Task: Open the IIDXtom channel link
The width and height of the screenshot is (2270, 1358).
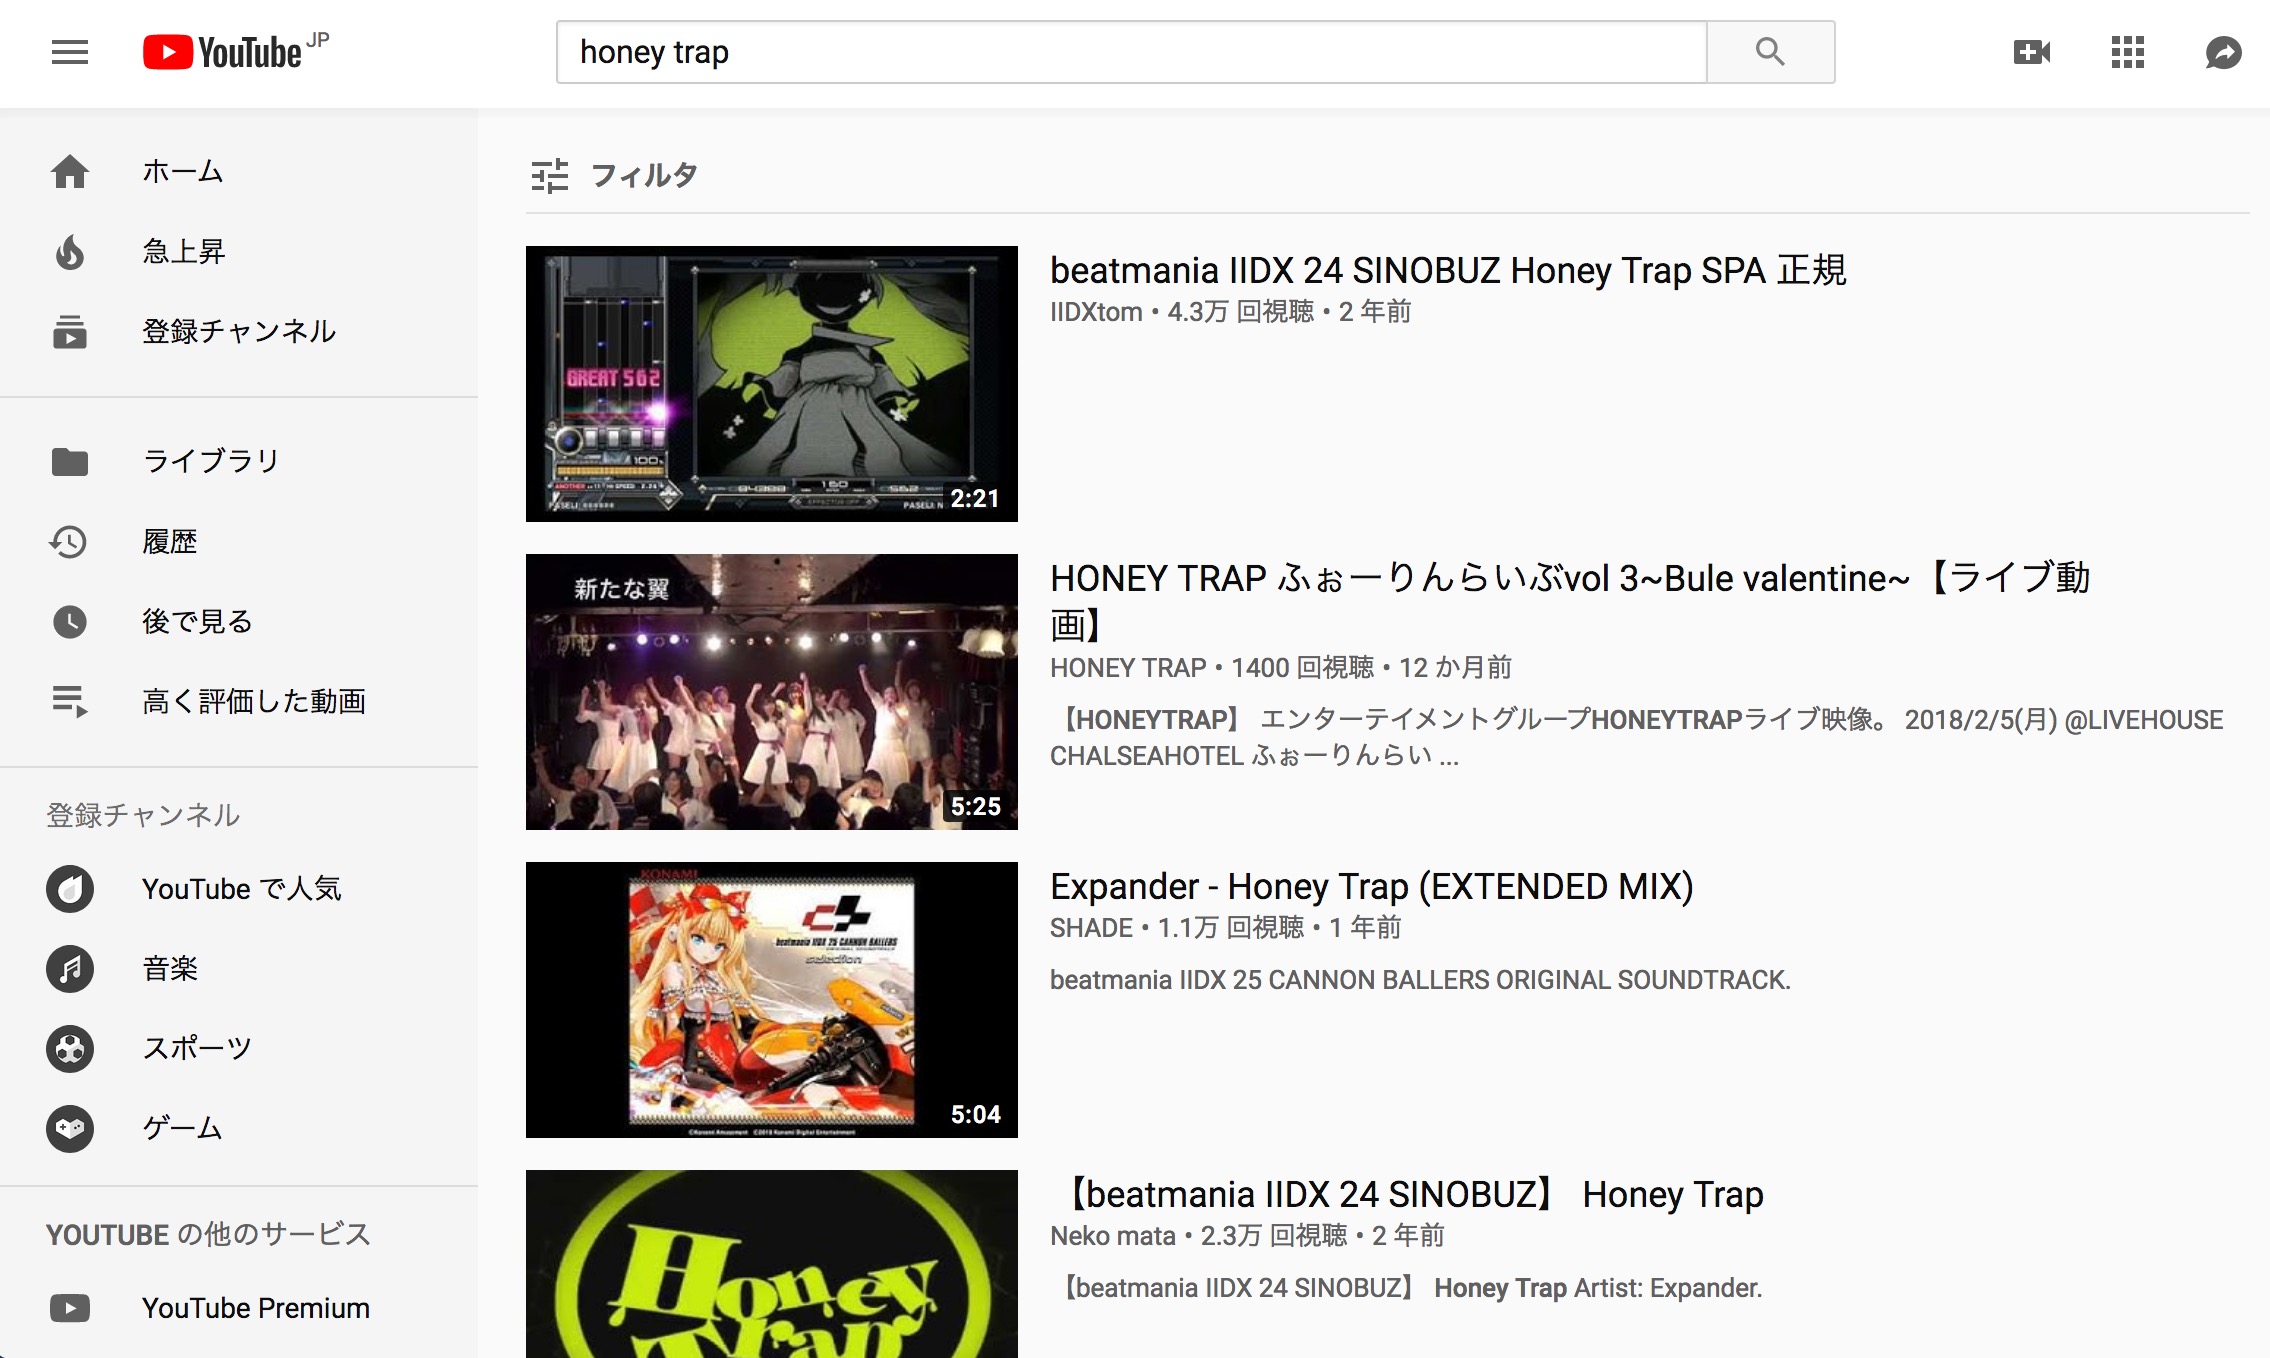Action: [1096, 312]
